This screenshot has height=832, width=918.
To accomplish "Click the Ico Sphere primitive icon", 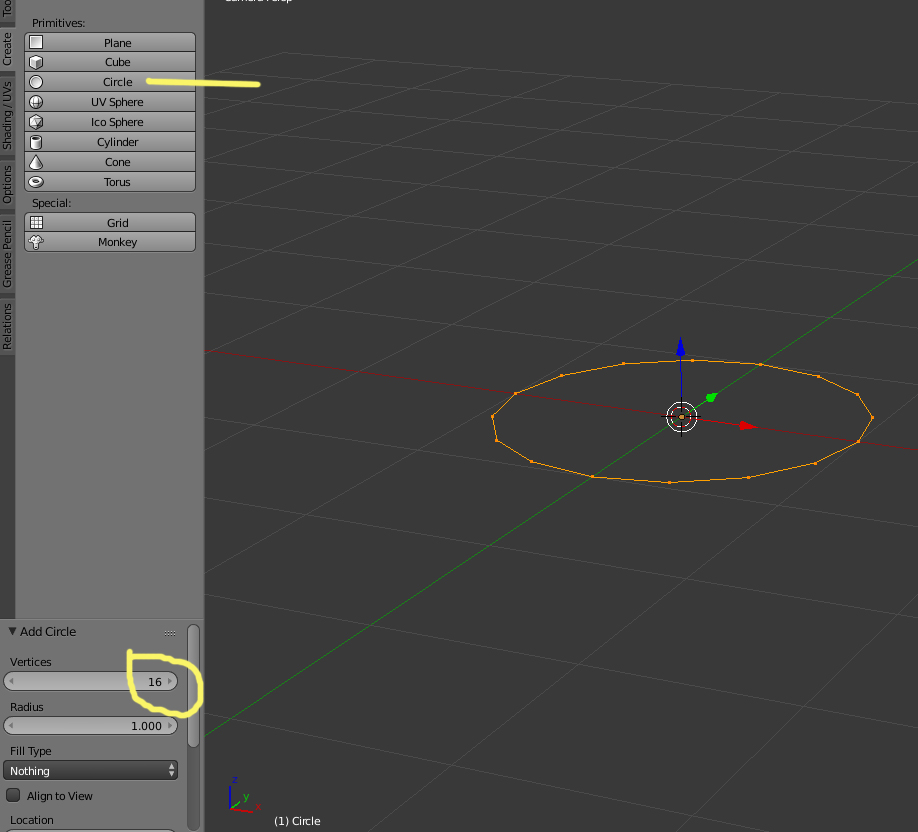I will [36, 122].
